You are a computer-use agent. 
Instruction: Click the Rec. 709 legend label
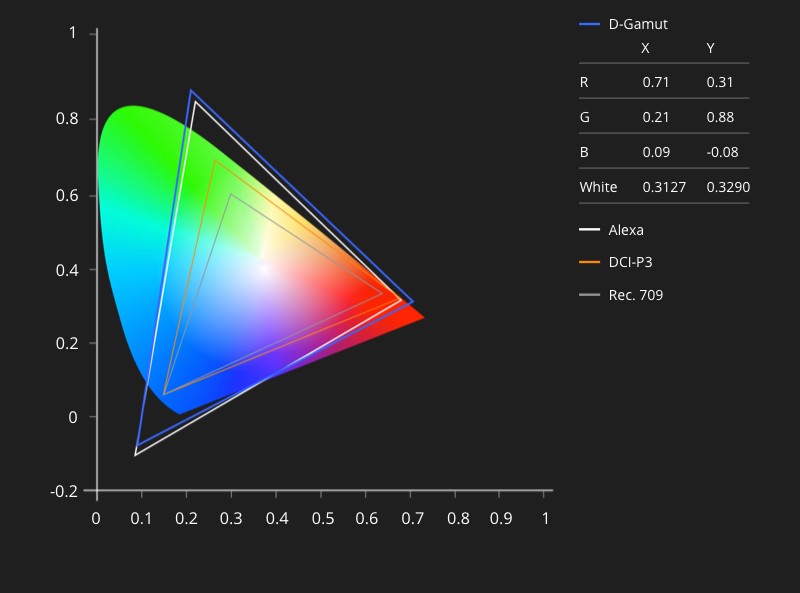click(635, 295)
